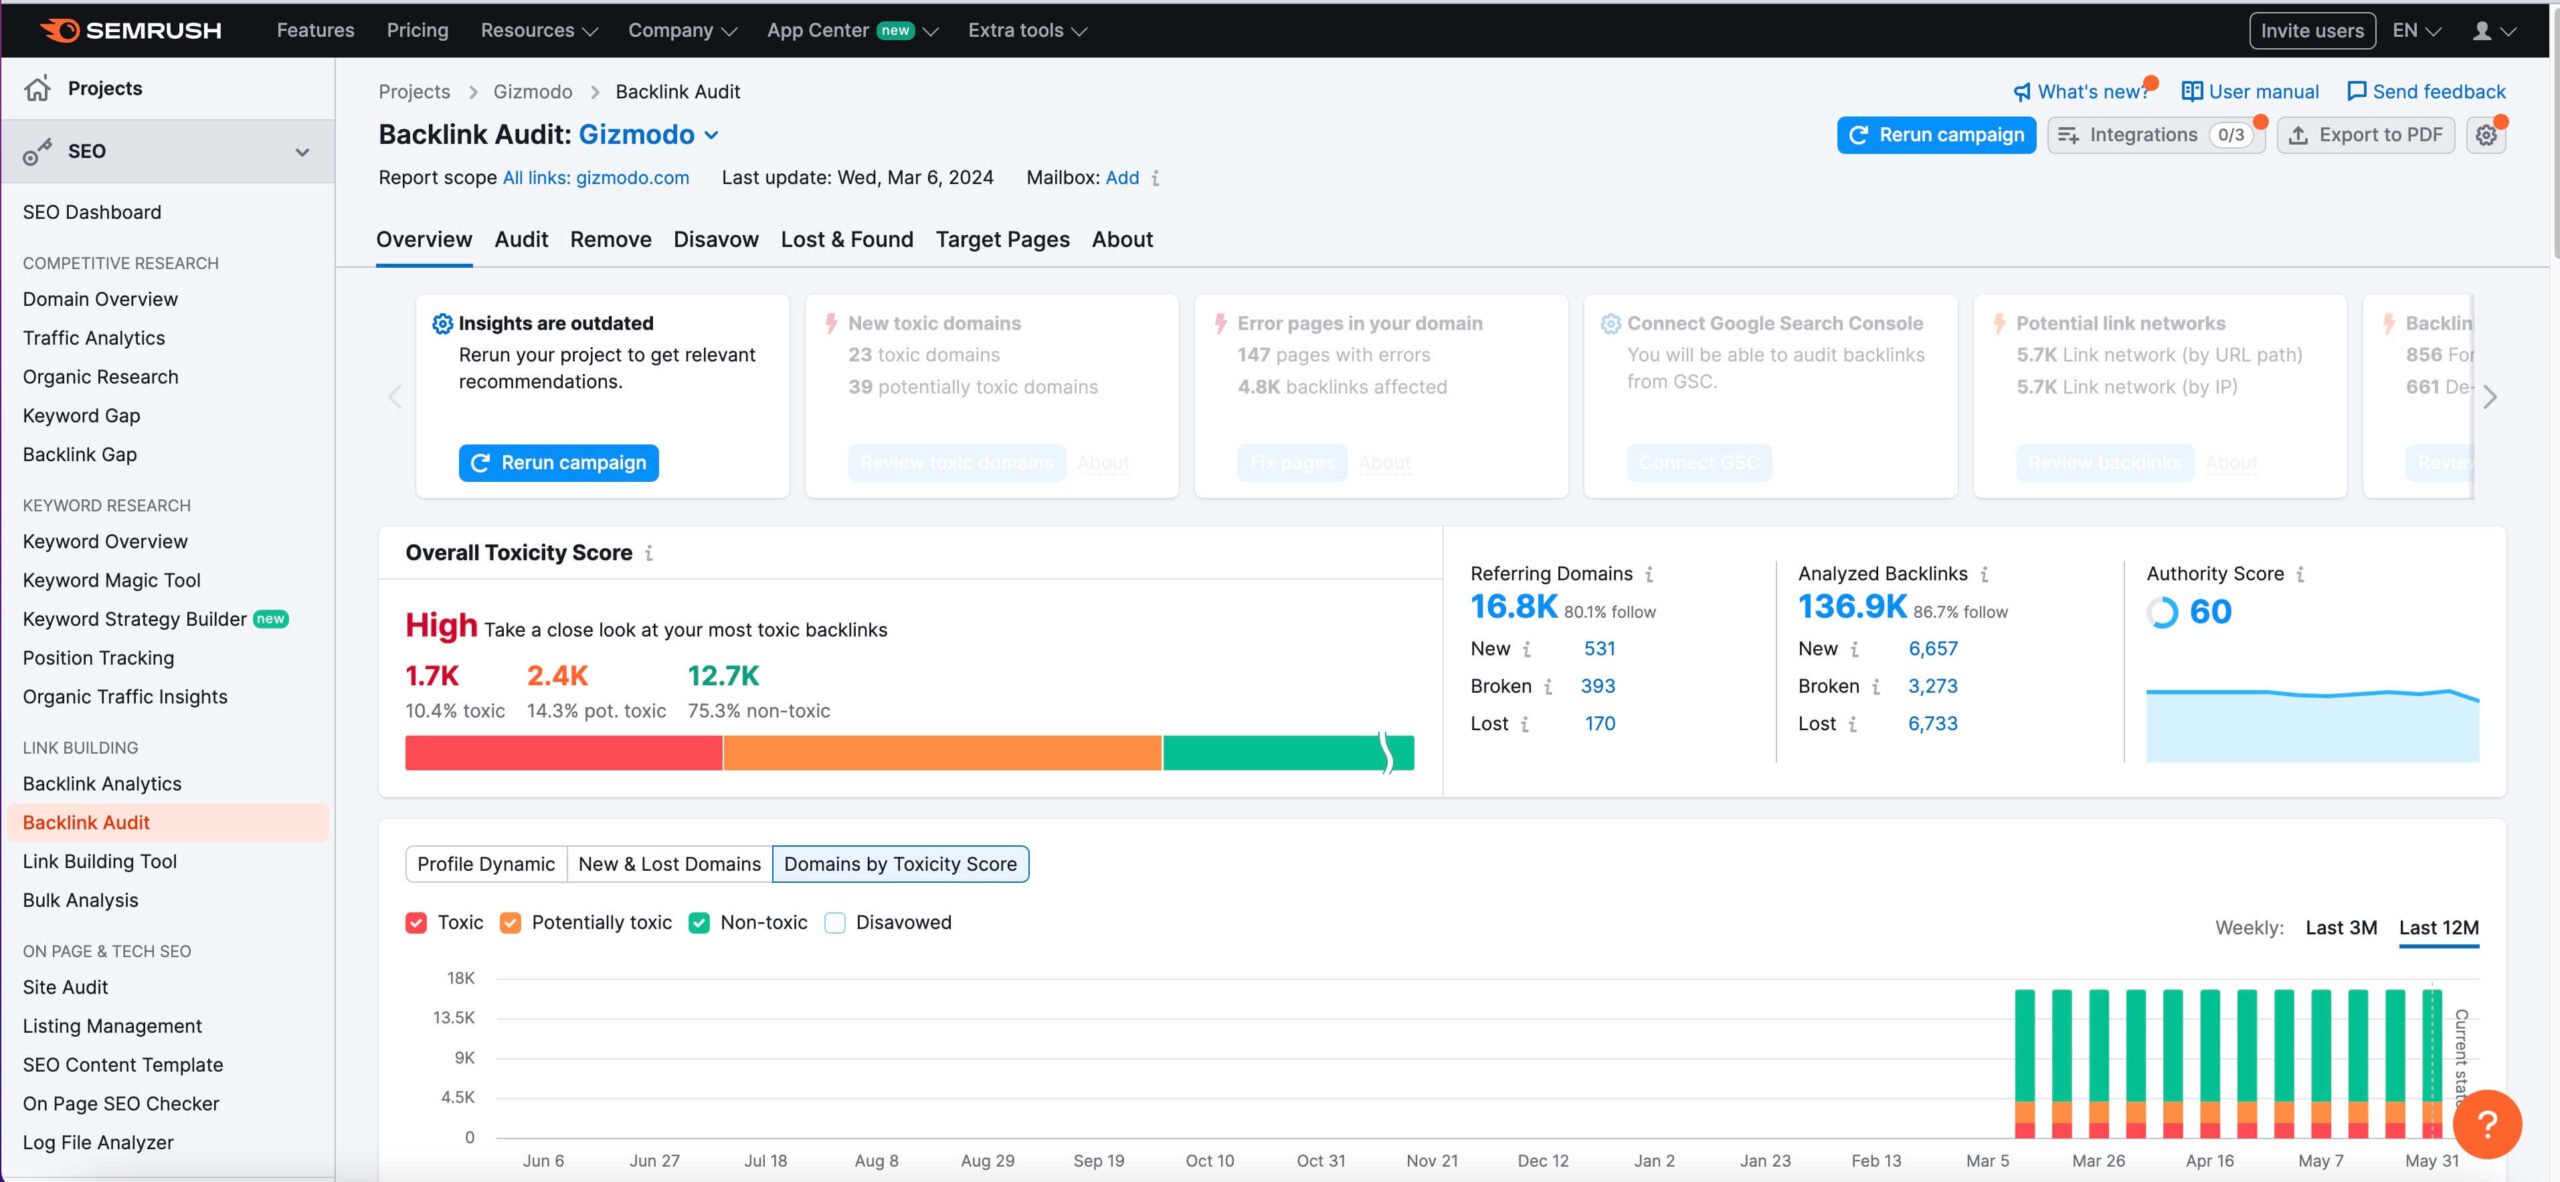Switch to the Audit tab
This screenshot has height=1182, width=2560.
(x=521, y=240)
